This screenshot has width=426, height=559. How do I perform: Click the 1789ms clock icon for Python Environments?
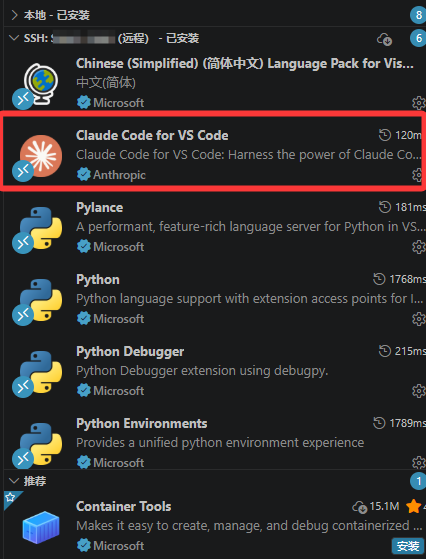click(379, 423)
